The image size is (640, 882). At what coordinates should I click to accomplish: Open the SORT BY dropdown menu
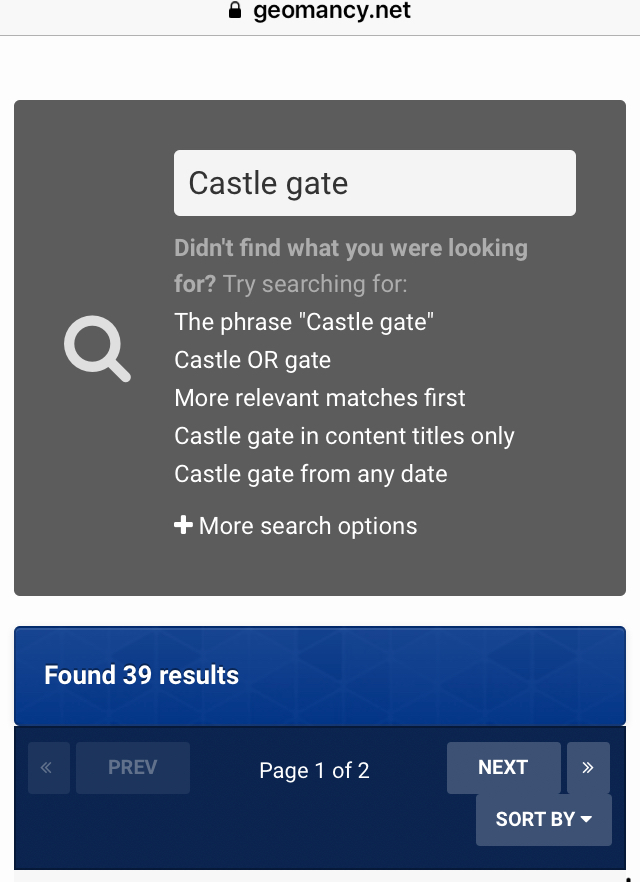(543, 819)
